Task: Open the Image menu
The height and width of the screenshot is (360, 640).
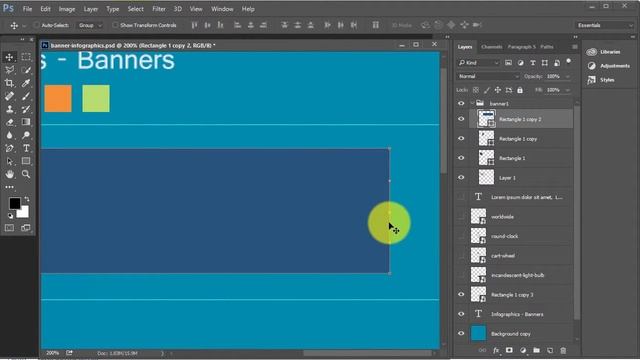Action: 67,9
